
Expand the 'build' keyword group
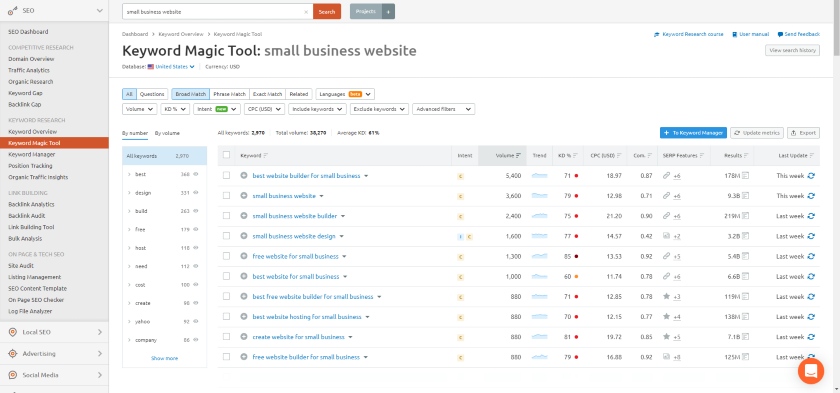(129, 211)
